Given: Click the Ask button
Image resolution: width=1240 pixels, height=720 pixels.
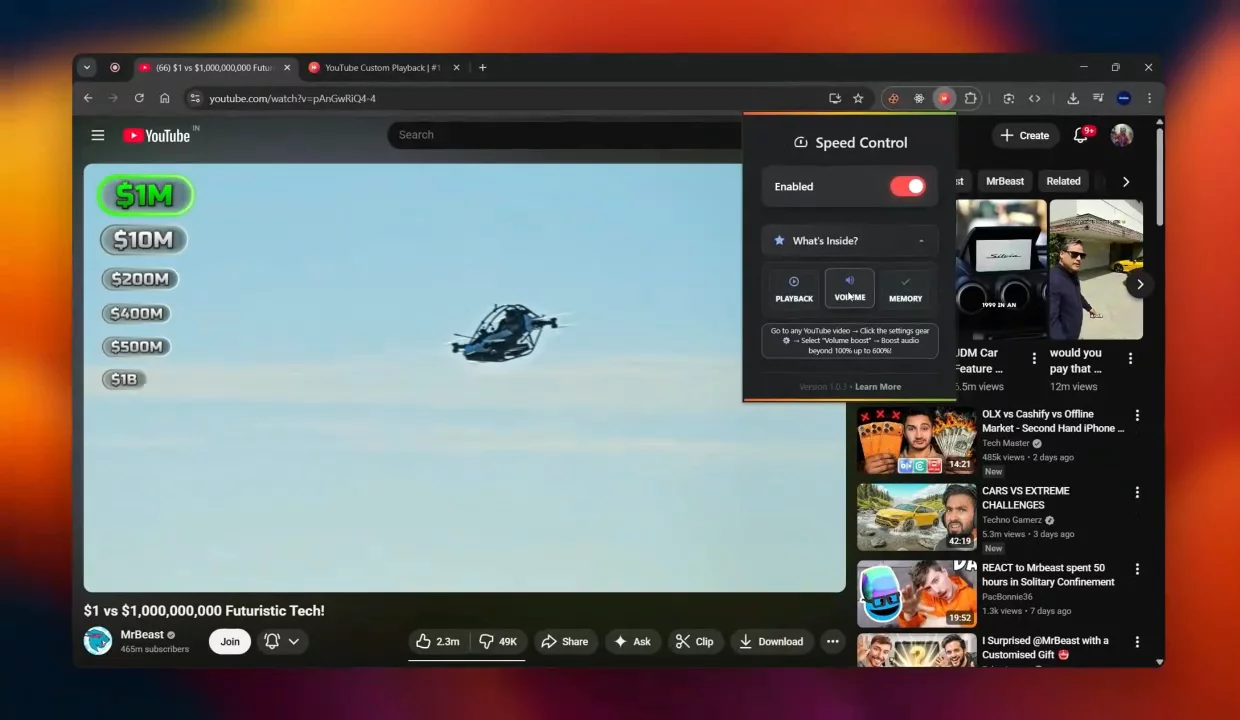Looking at the screenshot, I should (632, 641).
